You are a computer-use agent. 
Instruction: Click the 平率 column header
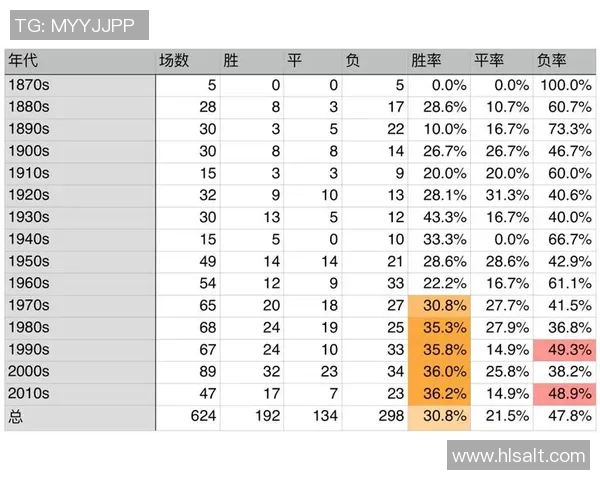[x=489, y=60]
